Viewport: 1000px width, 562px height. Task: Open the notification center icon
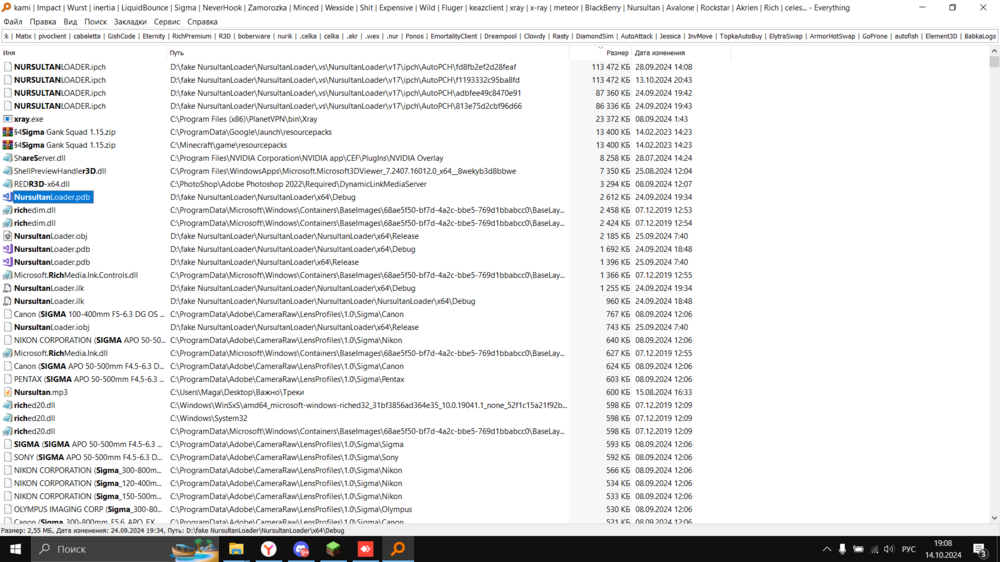pos(980,549)
